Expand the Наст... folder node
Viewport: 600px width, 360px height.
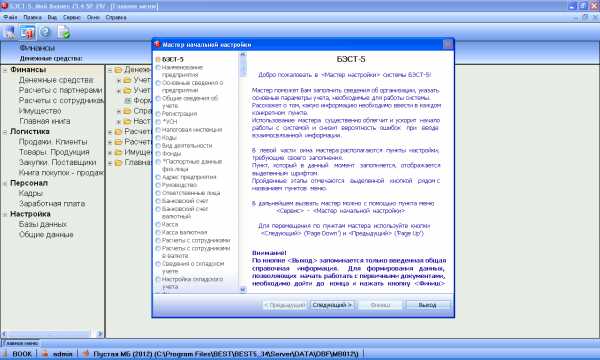coord(119,122)
